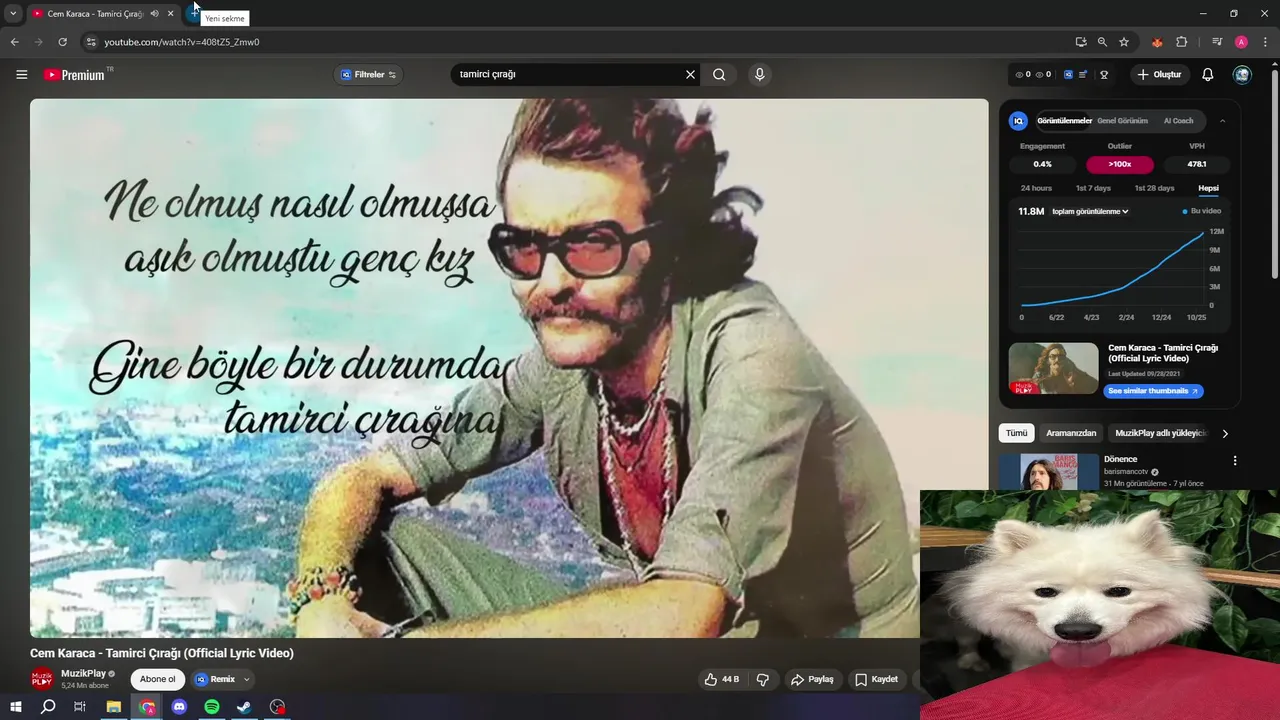Viewport: 1280px width, 720px height.
Task: Select the 1st 28 days range
Action: (x=1154, y=188)
